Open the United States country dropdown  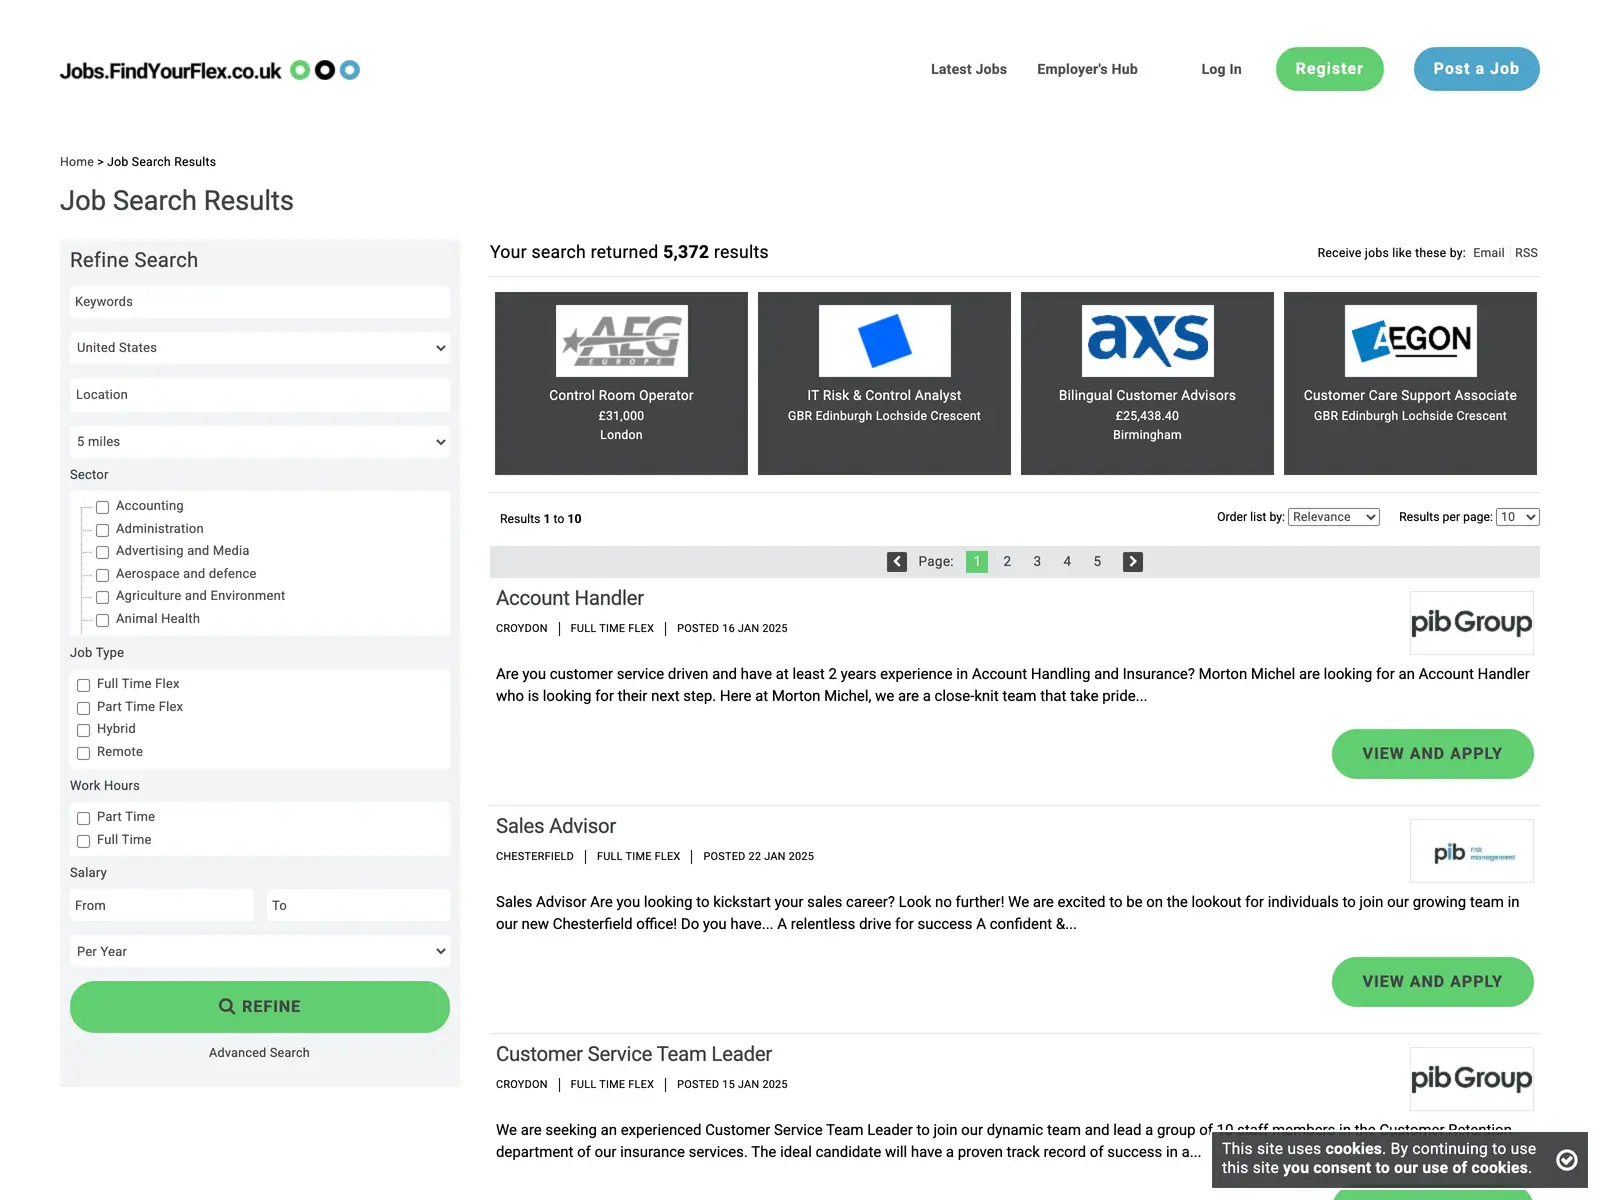point(260,348)
